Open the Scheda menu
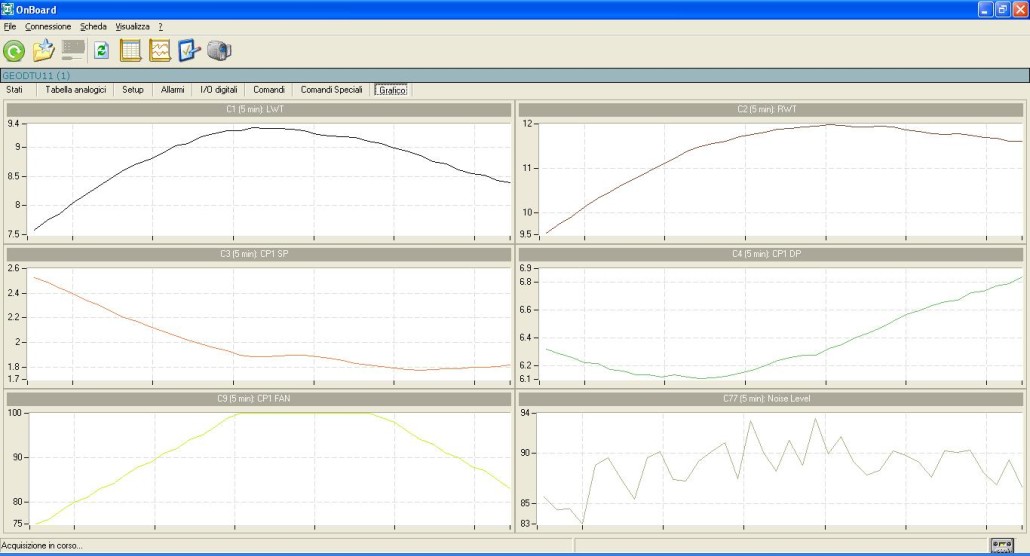Image resolution: width=1030 pixels, height=556 pixels. pyautogui.click(x=93, y=26)
